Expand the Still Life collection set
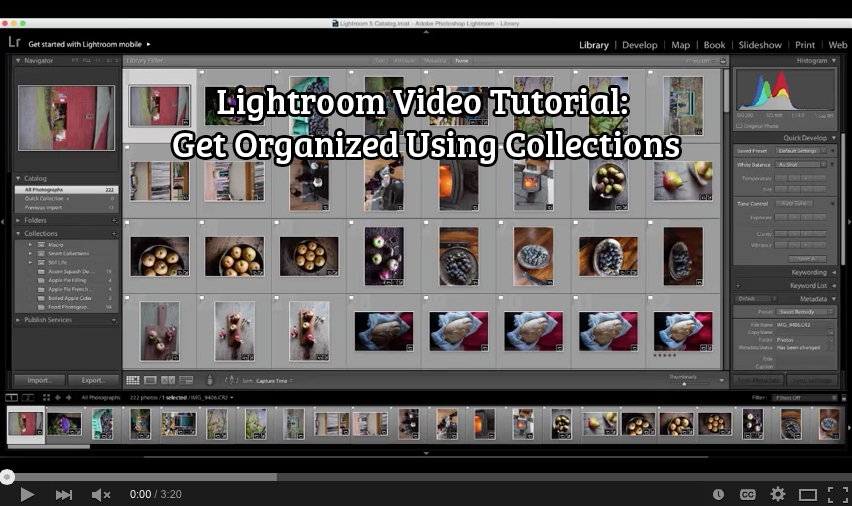Viewport: 852px width, 506px height. coord(30,262)
